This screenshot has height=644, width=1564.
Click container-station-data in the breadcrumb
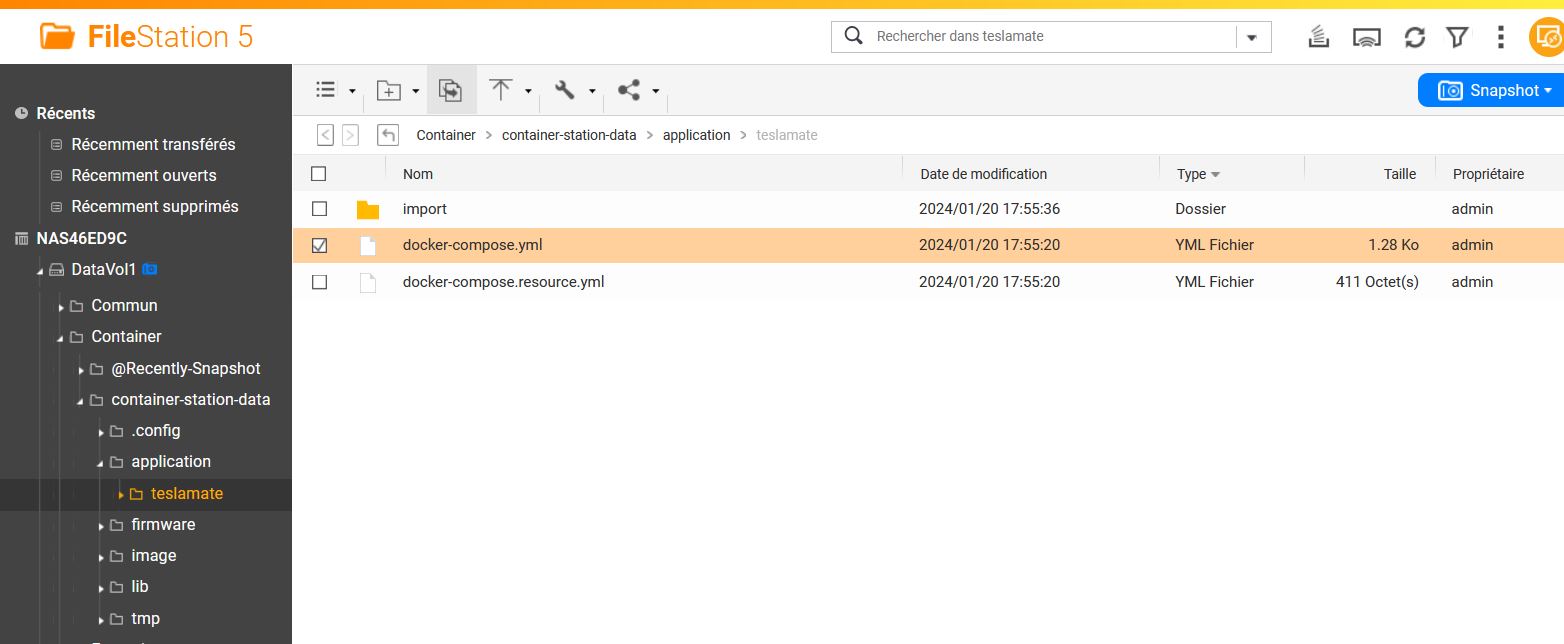click(569, 135)
